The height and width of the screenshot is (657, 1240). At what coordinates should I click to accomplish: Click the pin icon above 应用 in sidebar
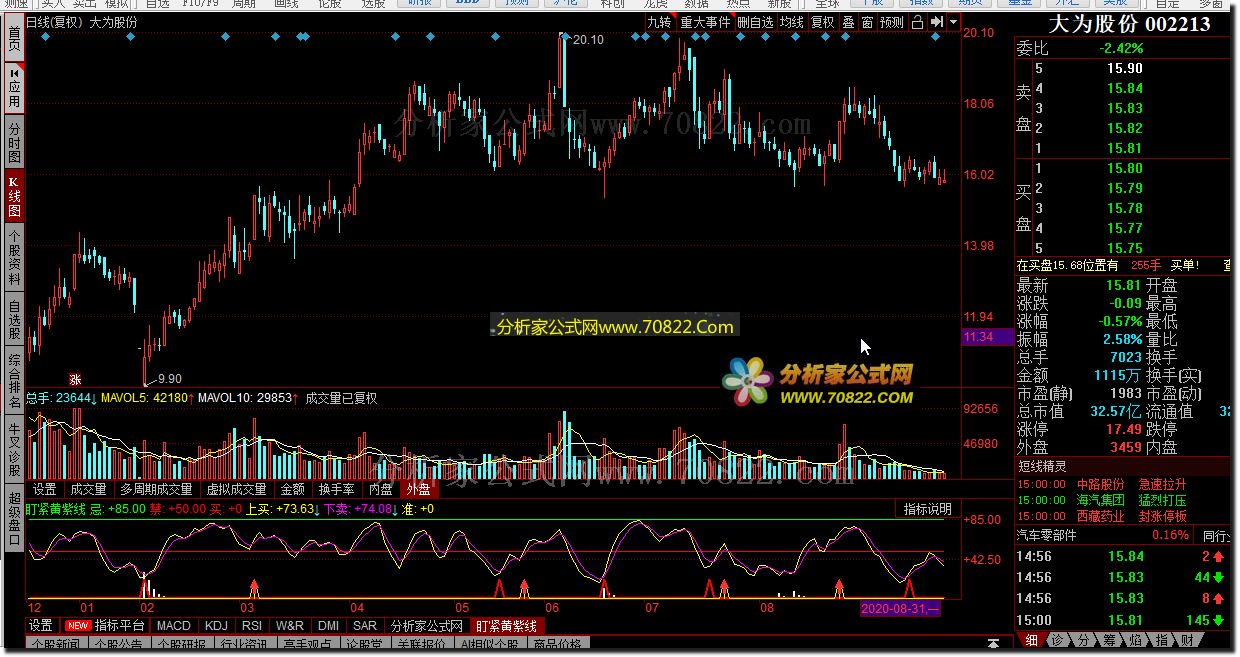pyautogui.click(x=14, y=73)
